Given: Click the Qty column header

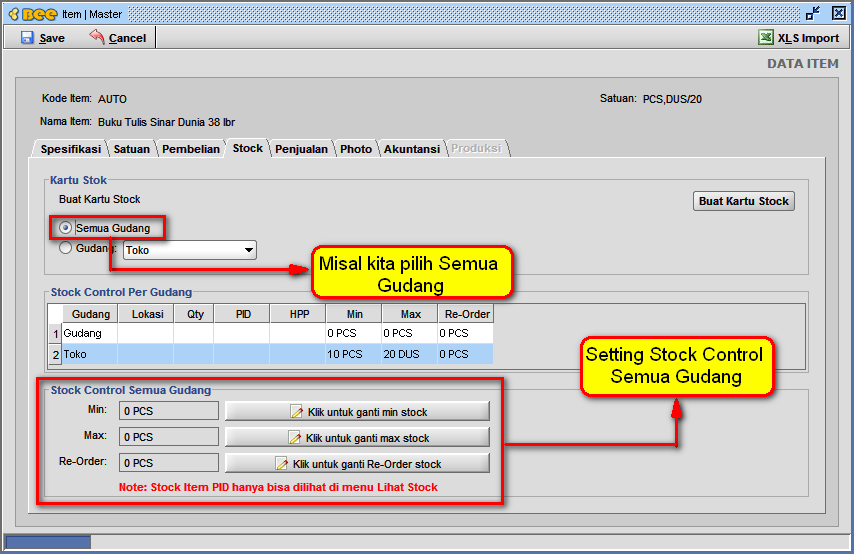Looking at the screenshot, I should tap(195, 314).
